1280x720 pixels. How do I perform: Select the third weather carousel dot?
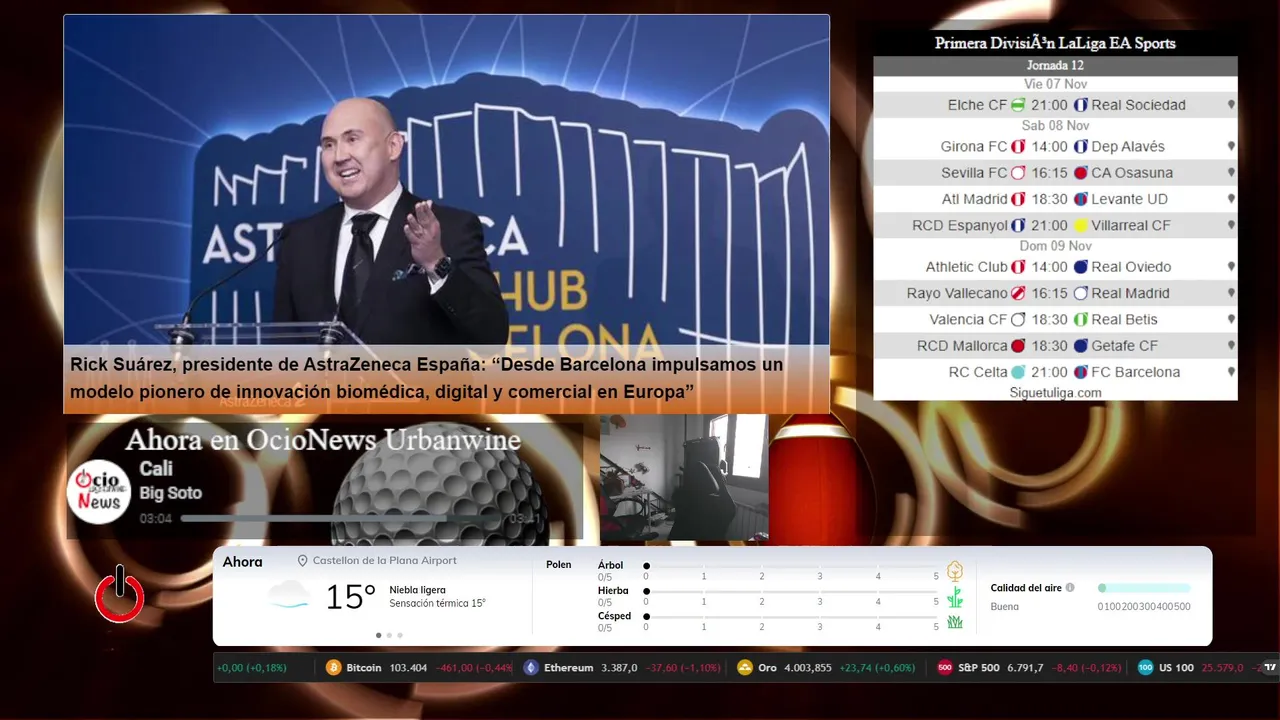tap(400, 635)
